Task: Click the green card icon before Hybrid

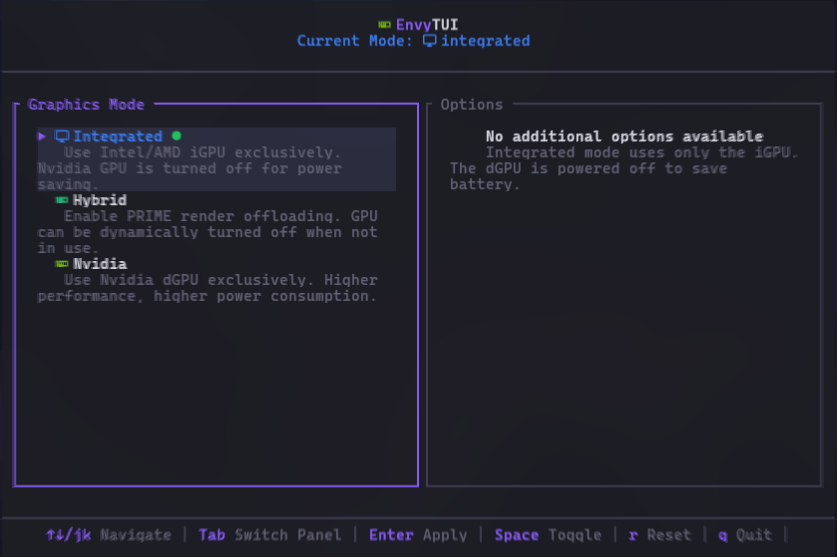Action: coord(62,201)
